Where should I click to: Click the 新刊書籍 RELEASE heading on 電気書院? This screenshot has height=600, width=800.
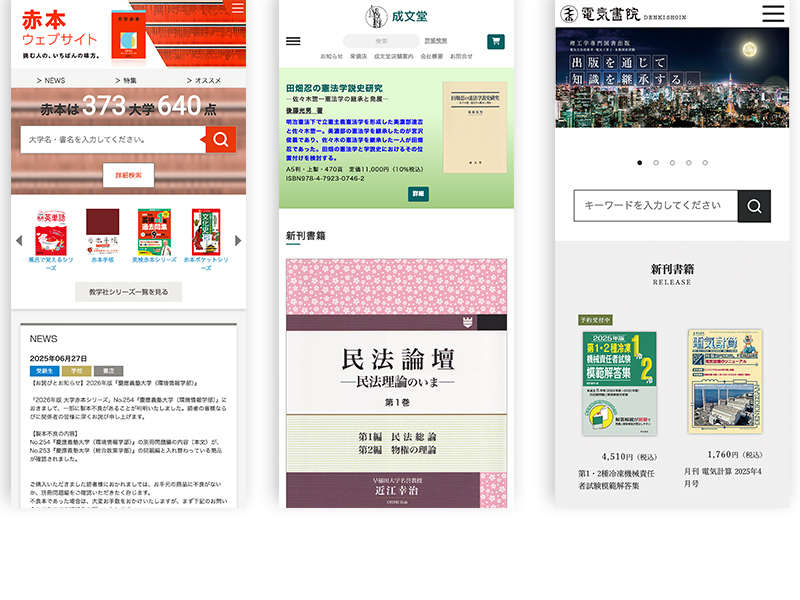pos(672,274)
